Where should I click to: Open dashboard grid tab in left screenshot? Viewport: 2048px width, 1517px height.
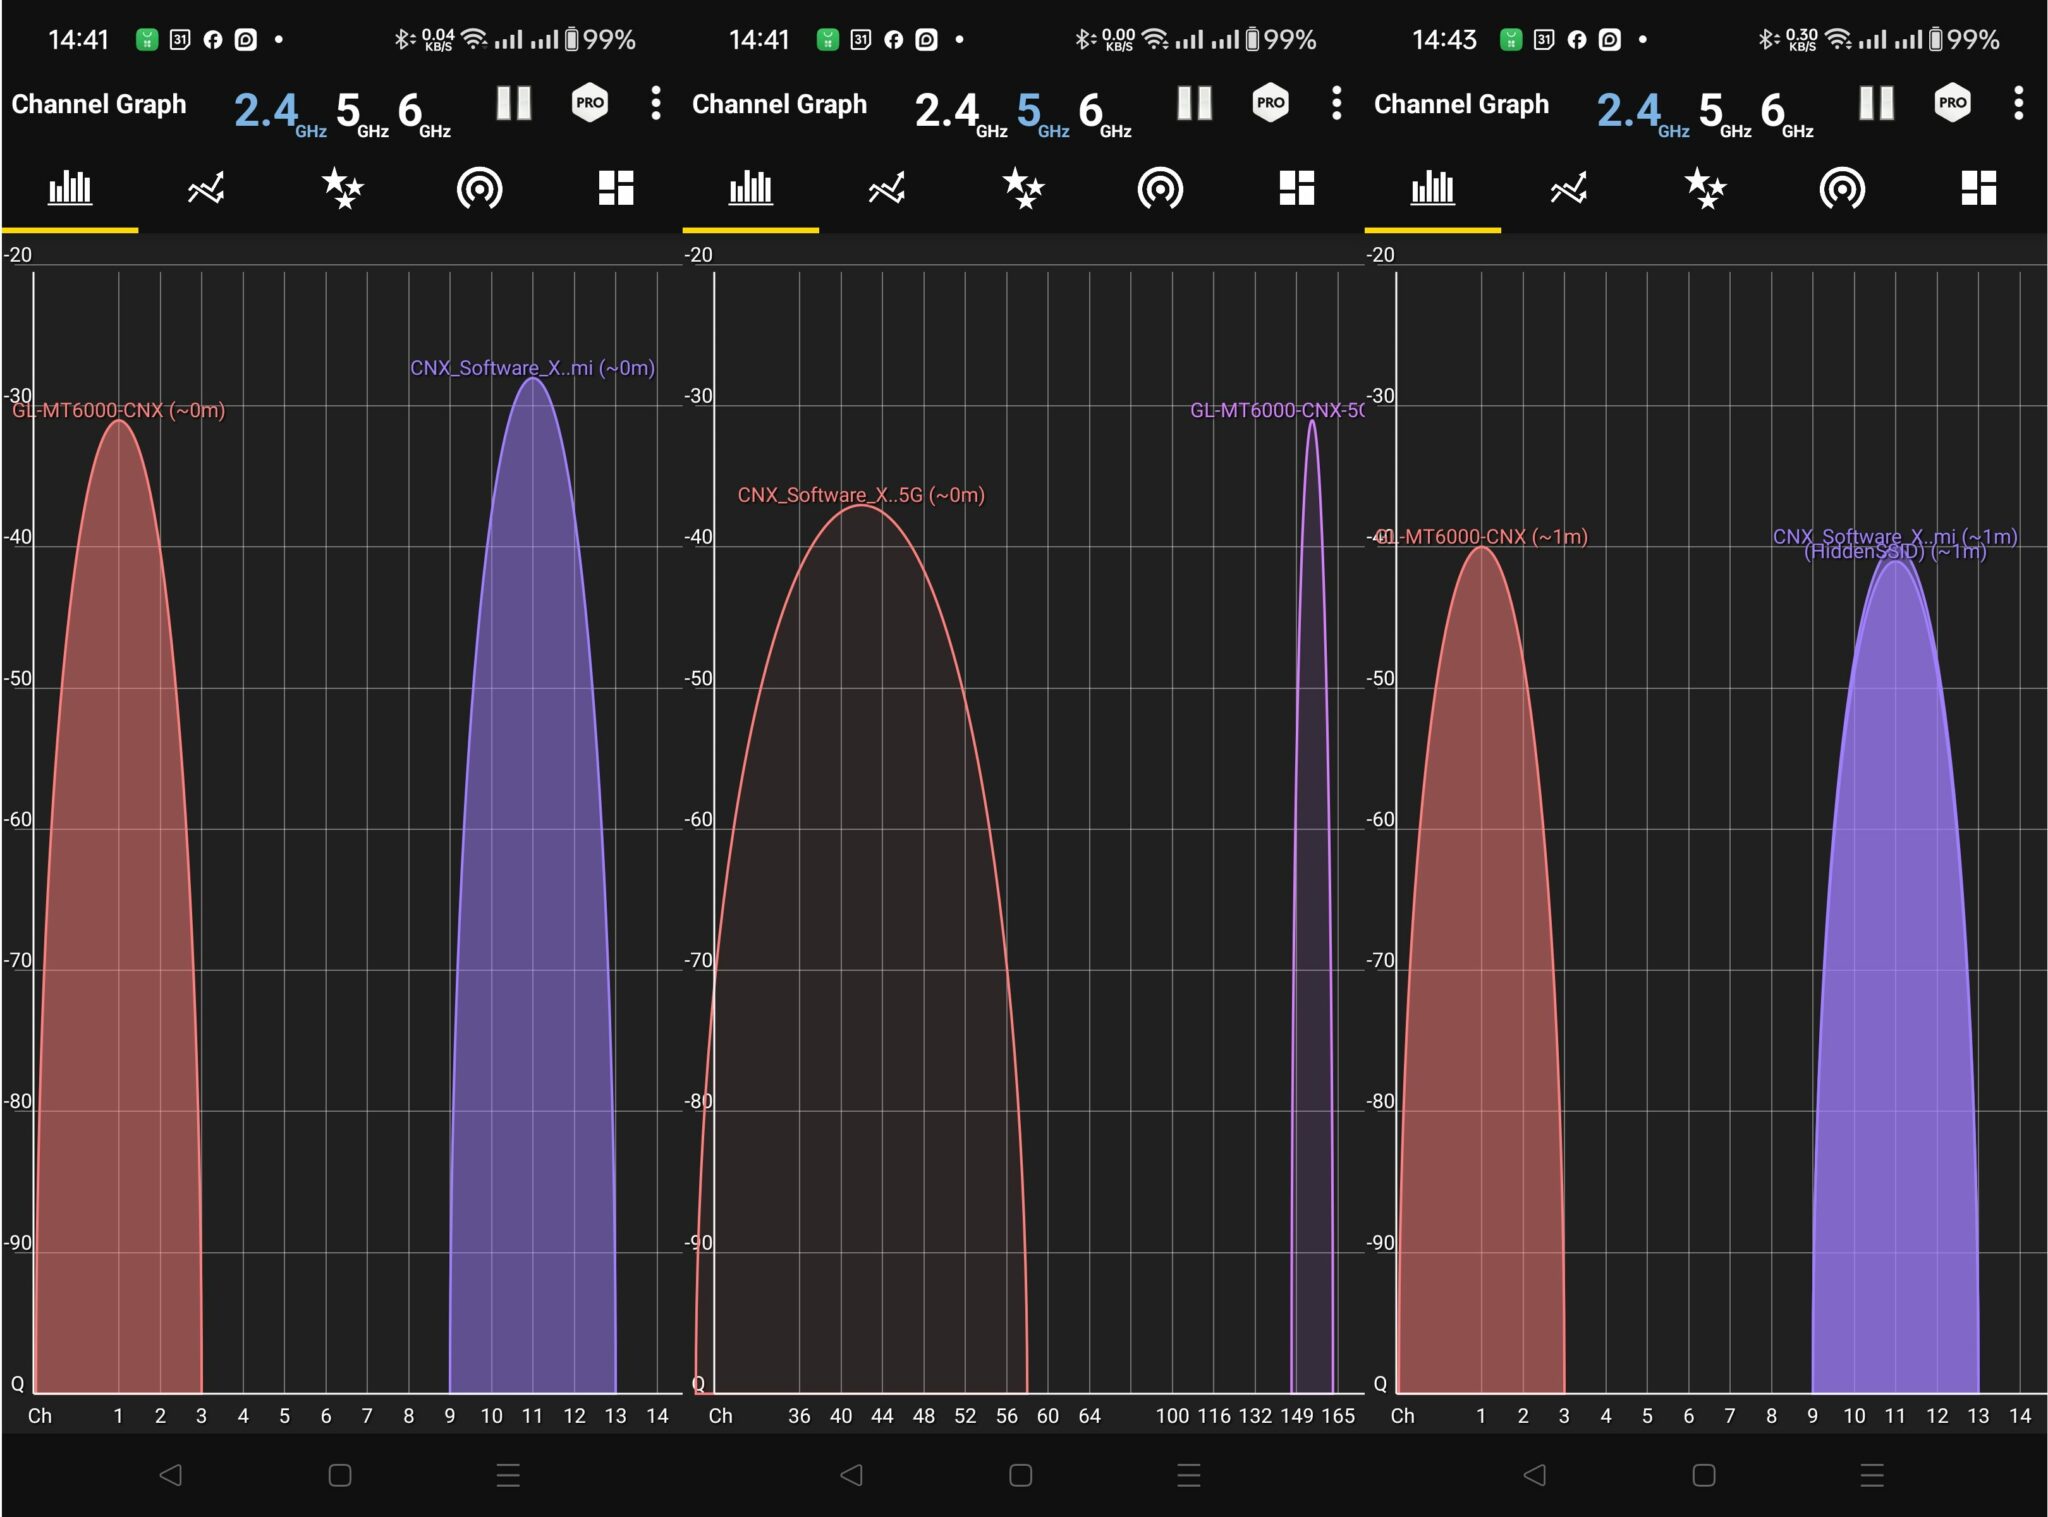616,188
